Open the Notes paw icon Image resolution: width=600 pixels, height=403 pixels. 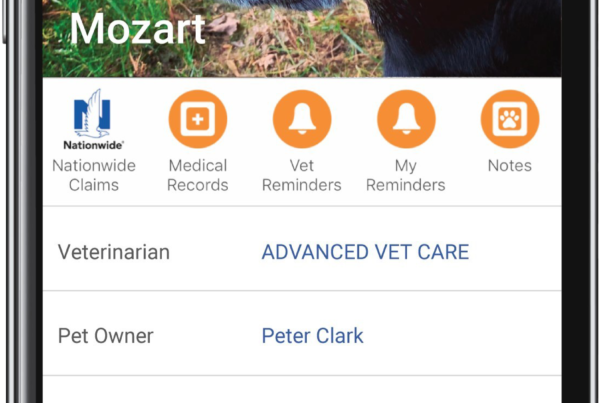510,119
